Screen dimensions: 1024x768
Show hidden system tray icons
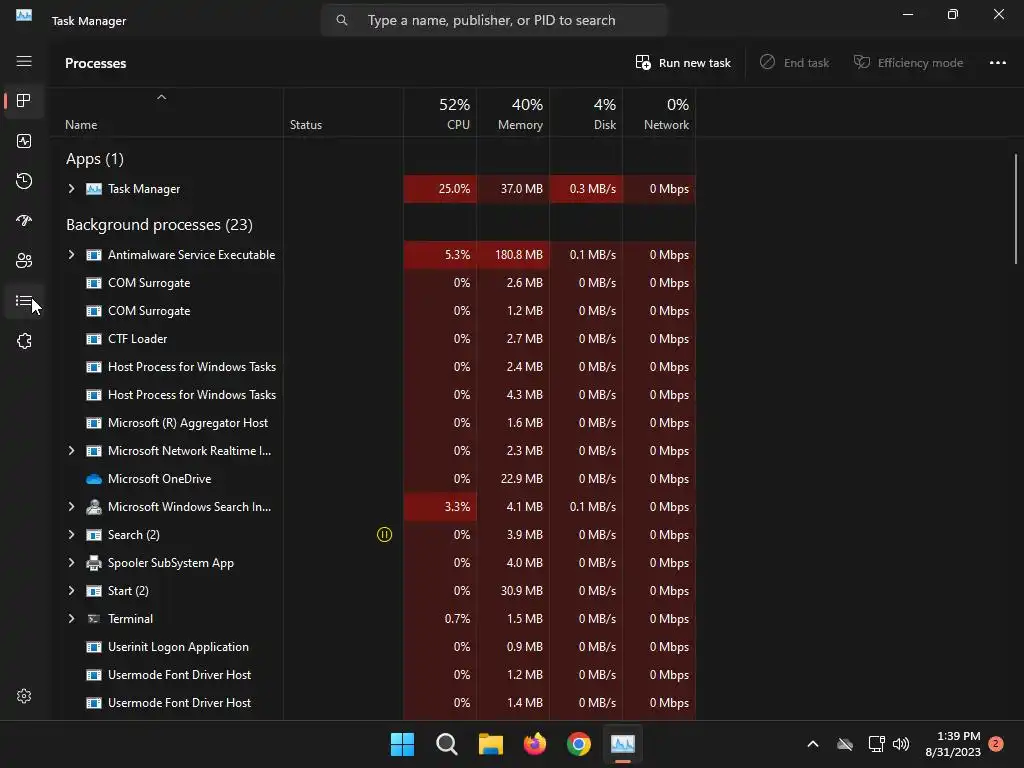(x=813, y=744)
